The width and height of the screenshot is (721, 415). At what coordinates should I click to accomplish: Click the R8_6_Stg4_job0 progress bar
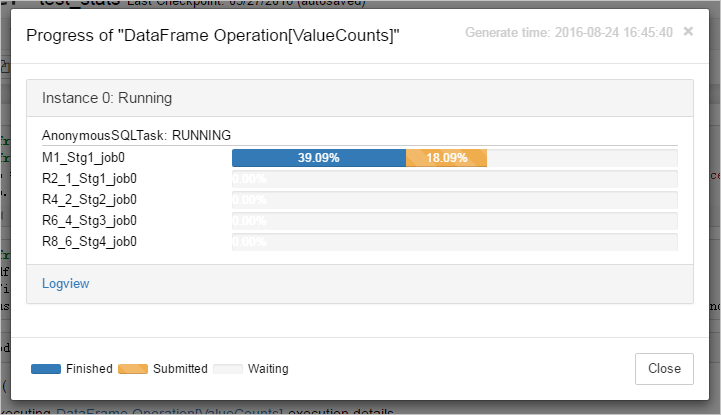point(454,242)
